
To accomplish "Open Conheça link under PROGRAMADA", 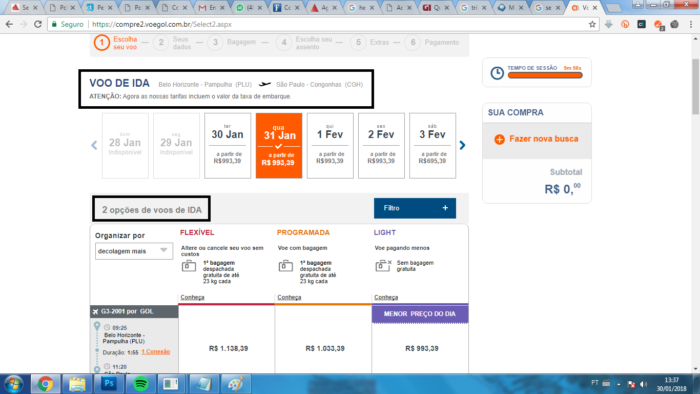I will coord(289,297).
